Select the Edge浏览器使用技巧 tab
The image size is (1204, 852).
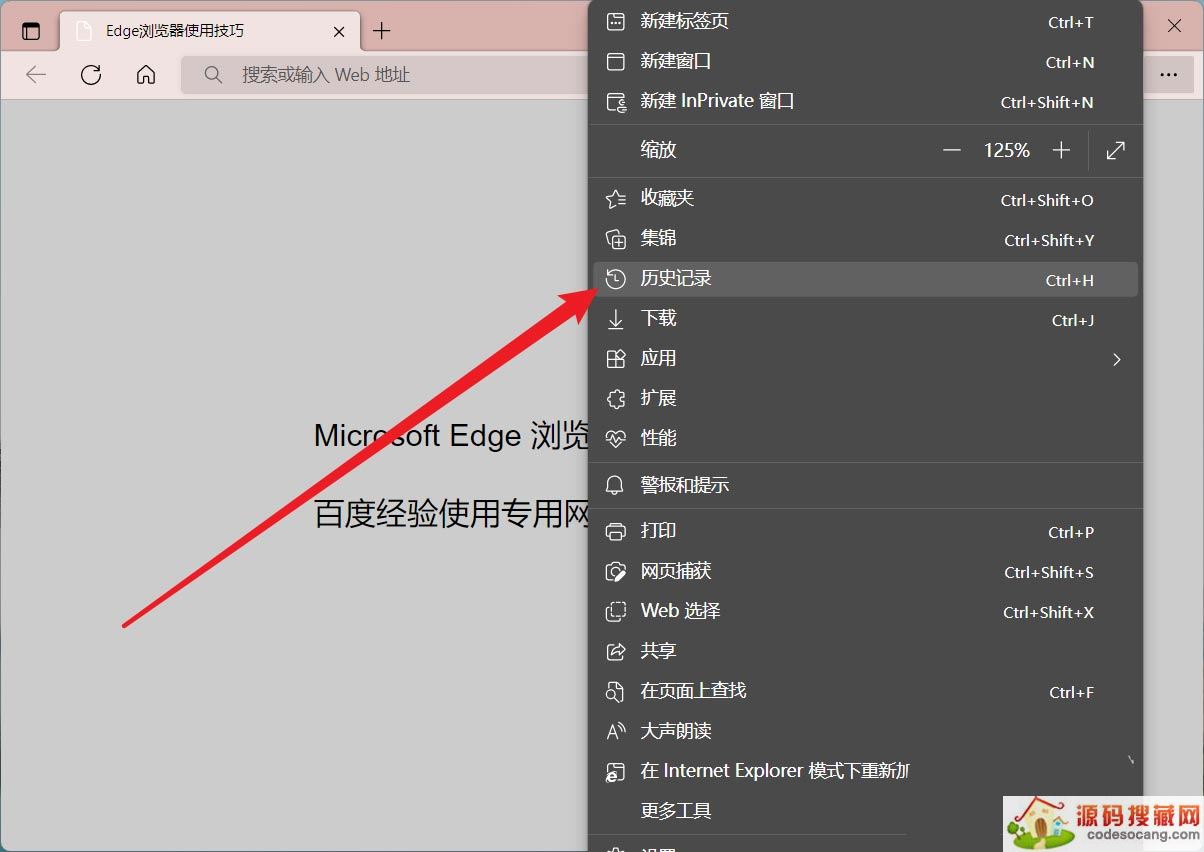click(190, 31)
